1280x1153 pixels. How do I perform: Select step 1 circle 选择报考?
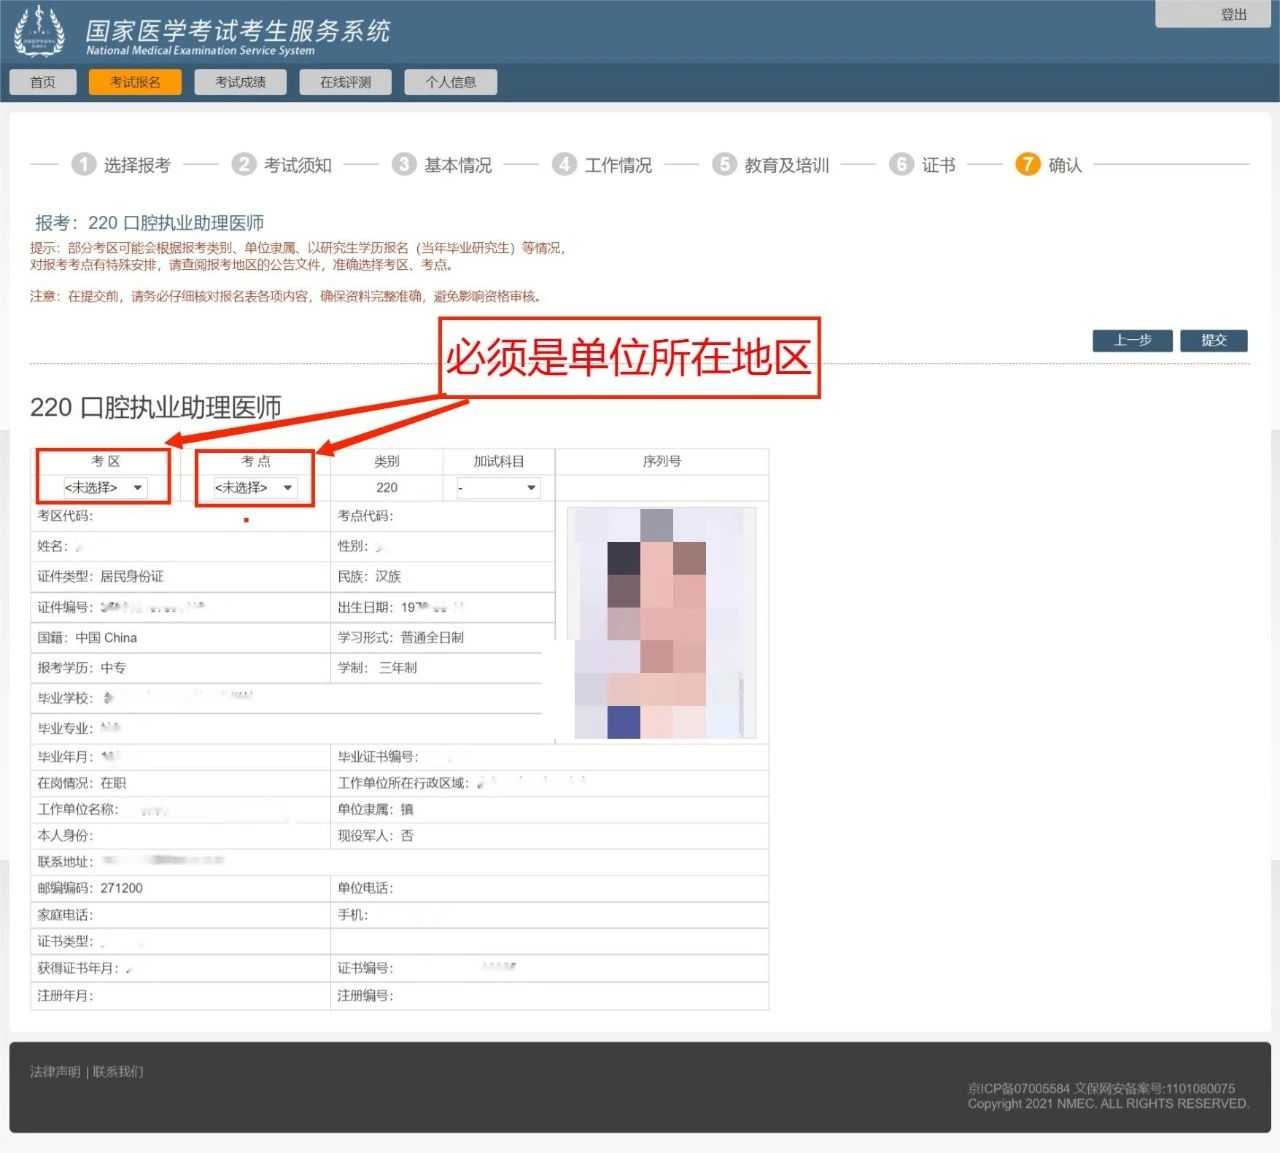tap(84, 164)
